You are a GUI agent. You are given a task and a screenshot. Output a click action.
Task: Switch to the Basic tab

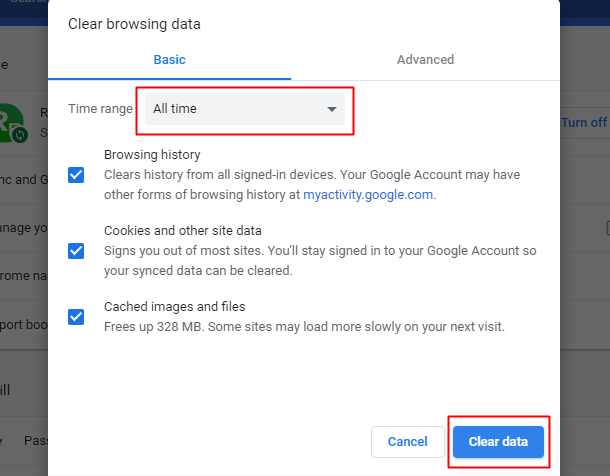tap(169, 60)
